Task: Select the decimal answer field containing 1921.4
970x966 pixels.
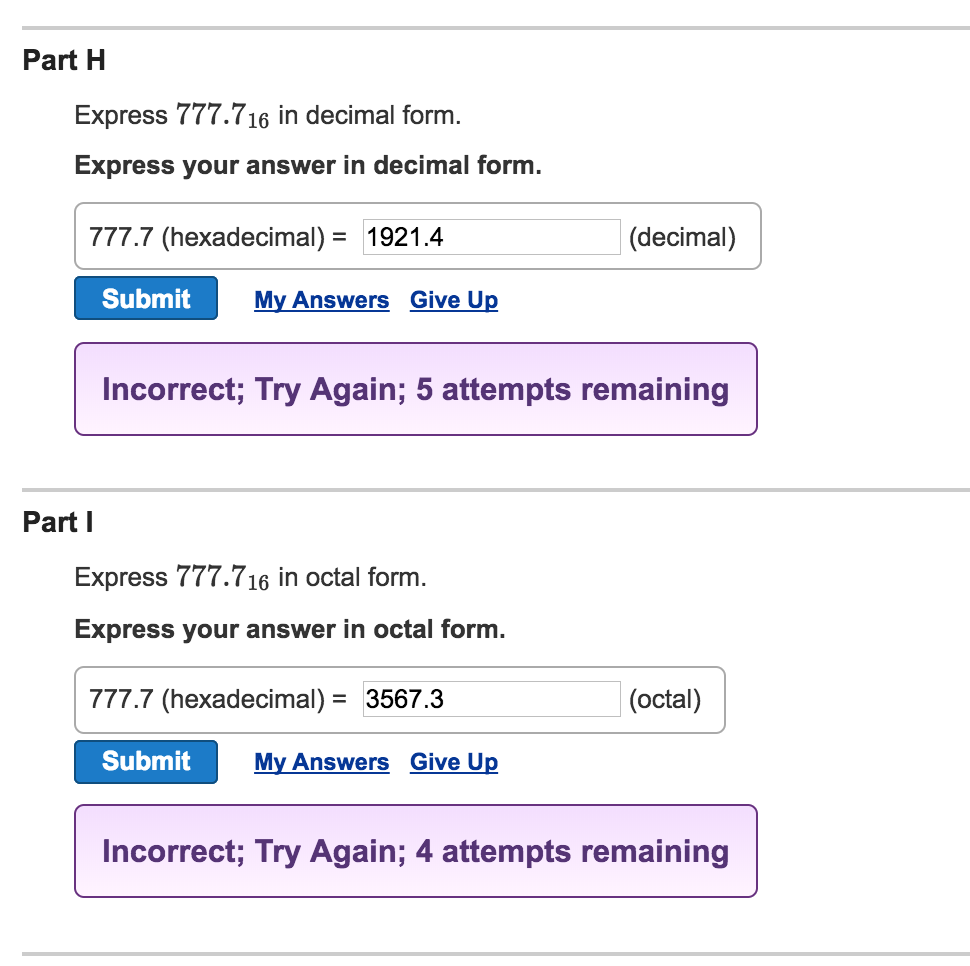Action: point(490,236)
